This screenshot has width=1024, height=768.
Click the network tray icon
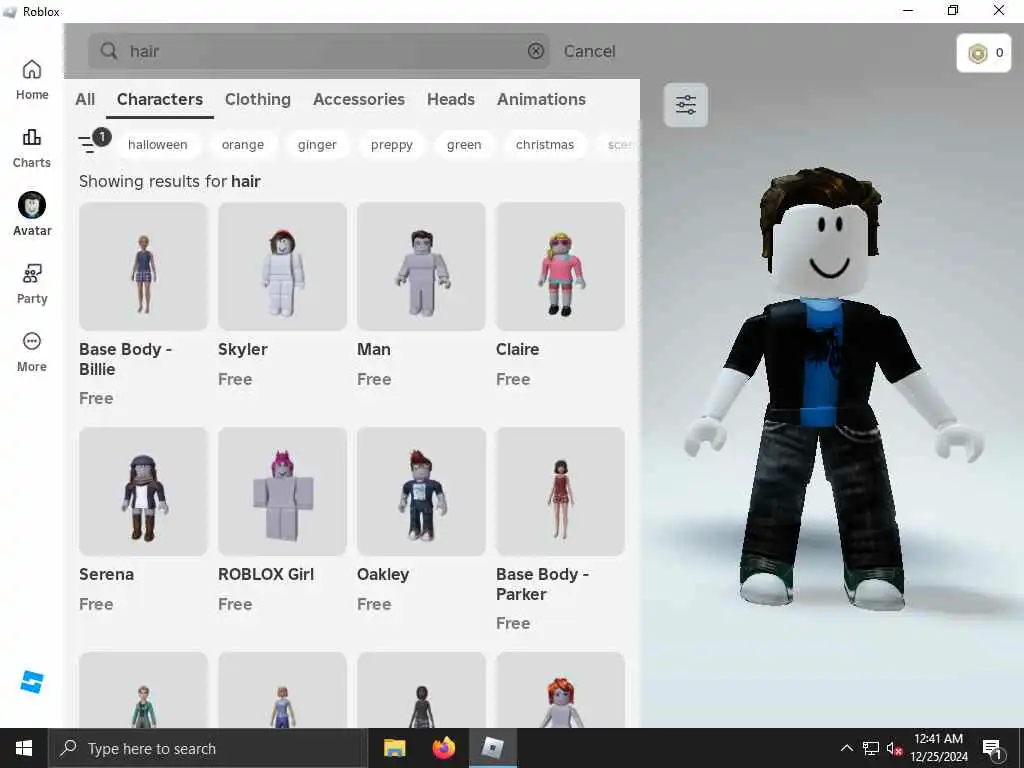[x=871, y=749]
